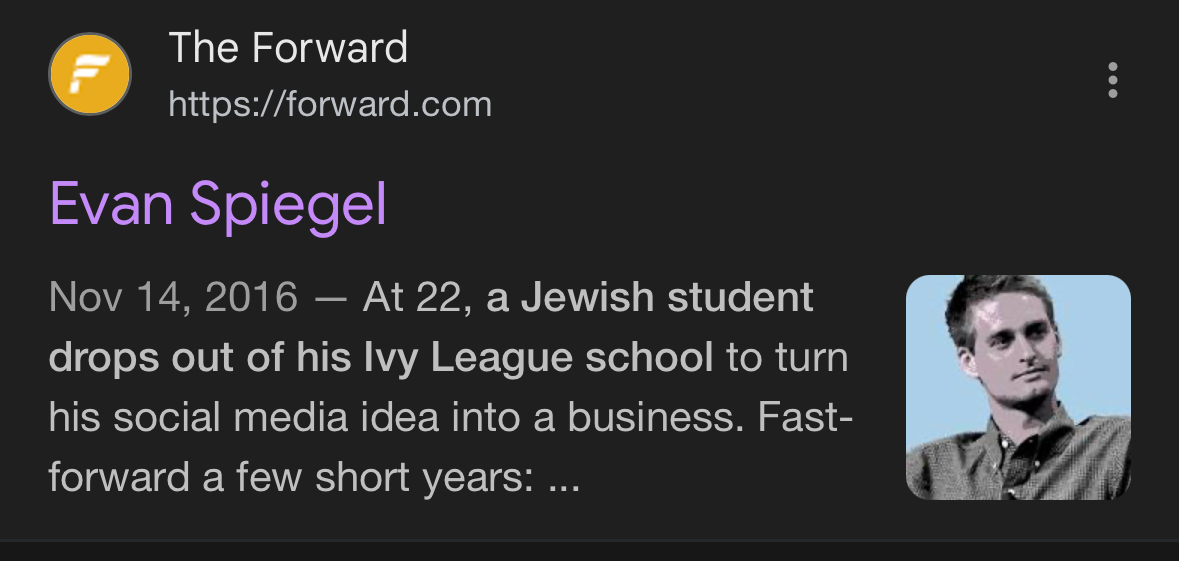Click "forward.com" domain in the URL
This screenshot has width=1179, height=561.
pos(382,103)
